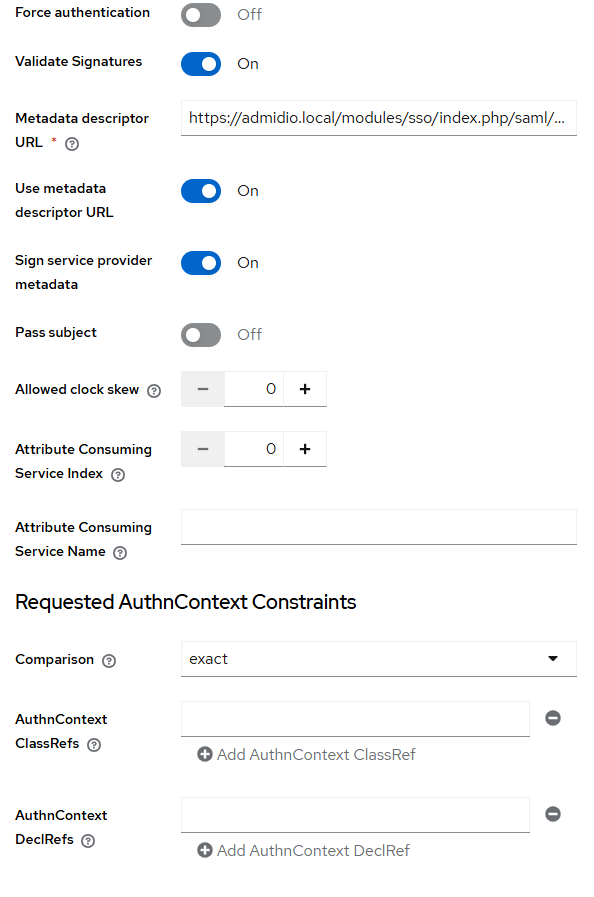Image resolution: width=594 pixels, height=897 pixels.
Task: Turn off Validate Signatures toggle
Action: [201, 64]
